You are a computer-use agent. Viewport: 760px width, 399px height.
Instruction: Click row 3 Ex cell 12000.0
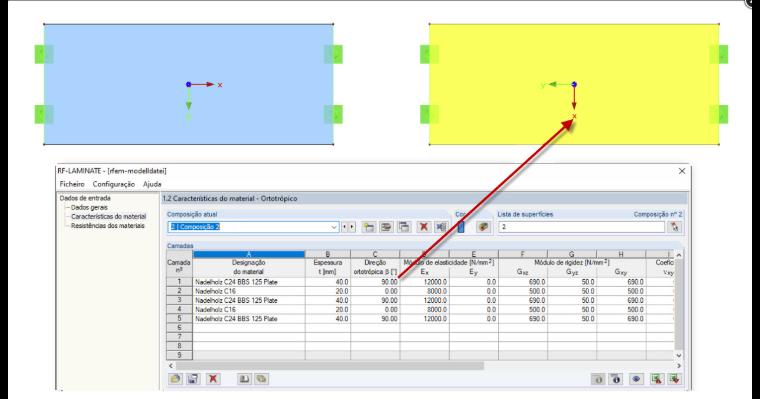[425, 300]
